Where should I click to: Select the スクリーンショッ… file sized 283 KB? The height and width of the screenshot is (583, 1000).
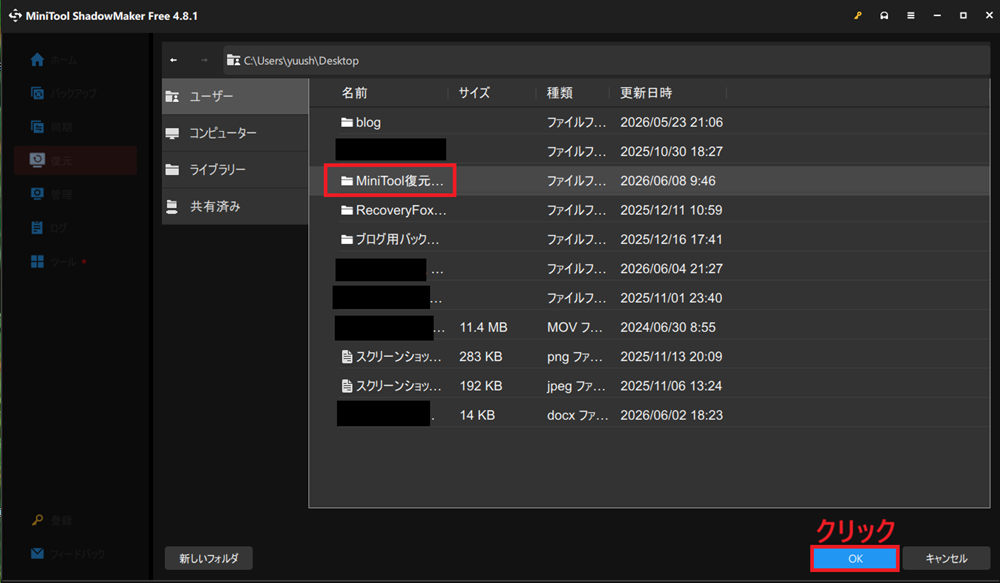pos(399,357)
